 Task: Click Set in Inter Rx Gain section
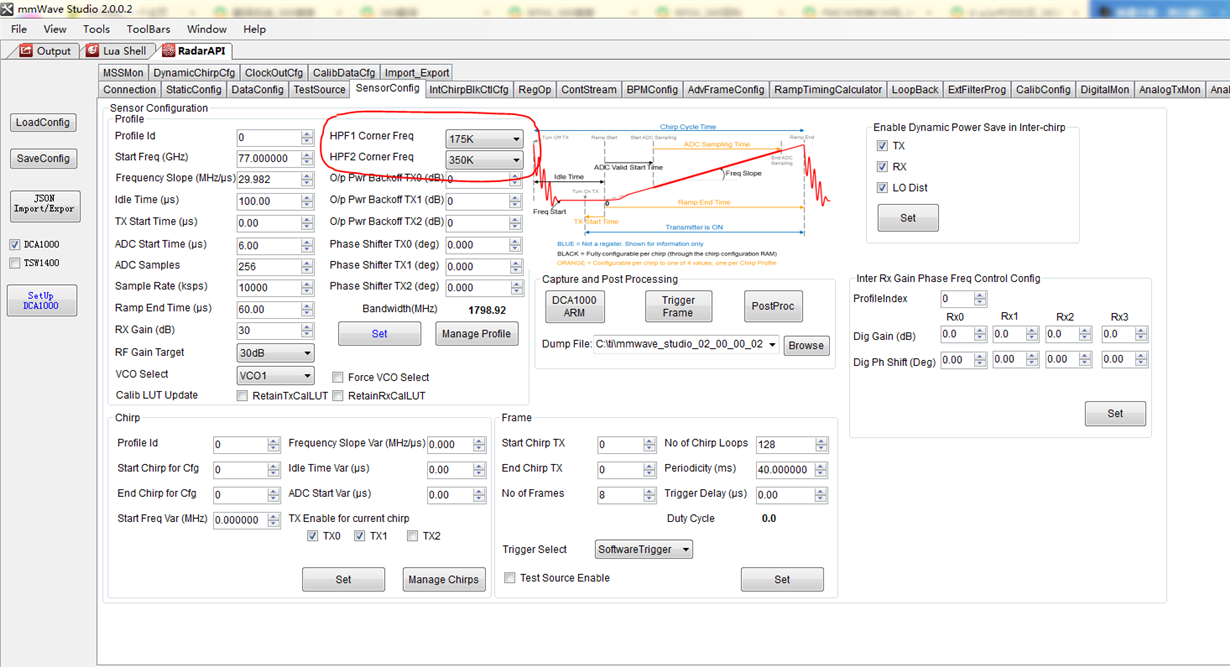coord(1115,413)
